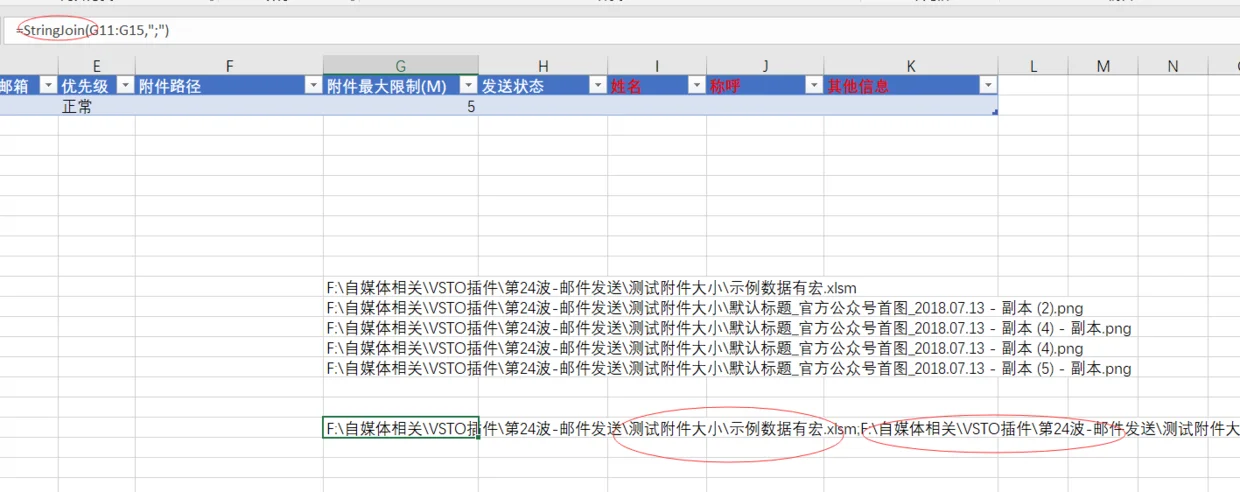Select the cell with value 5
The height and width of the screenshot is (492, 1240).
(x=401, y=106)
